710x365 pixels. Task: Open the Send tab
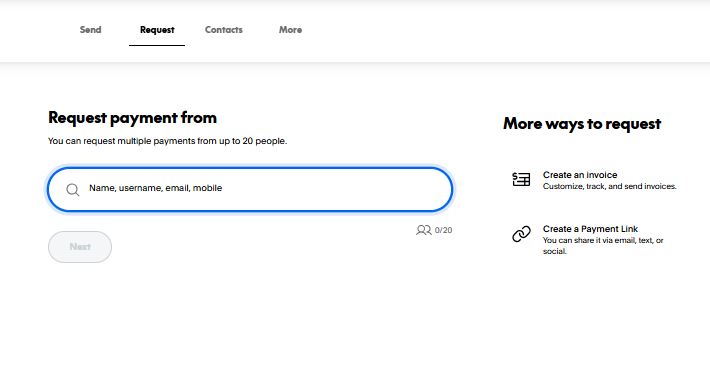coord(91,30)
